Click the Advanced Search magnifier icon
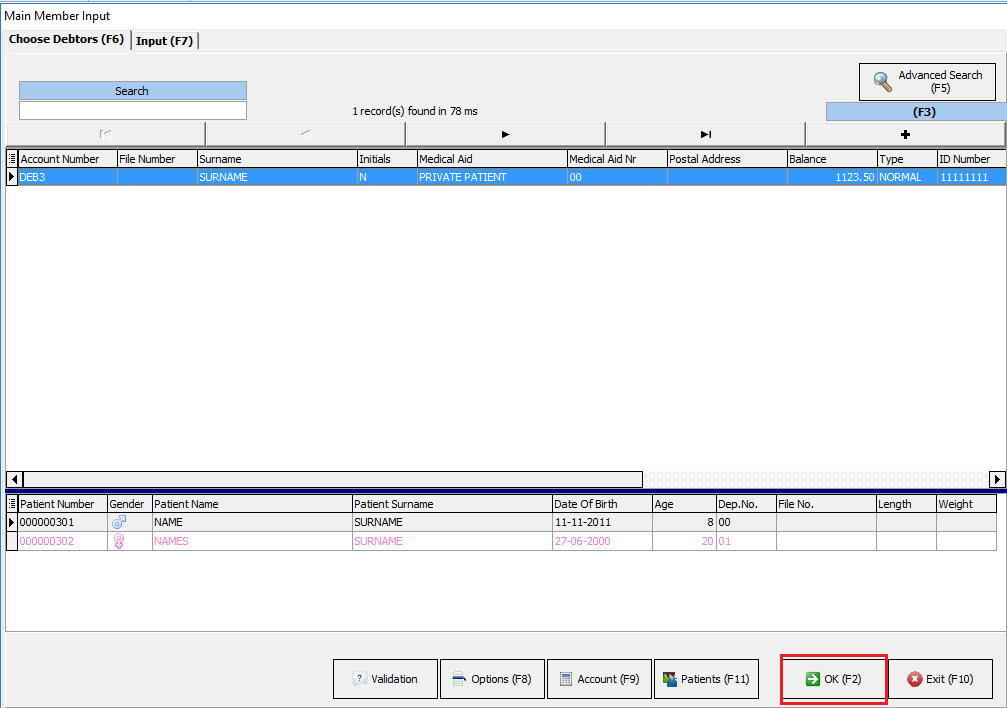Screen dimensions: 1007x708 tap(883, 82)
